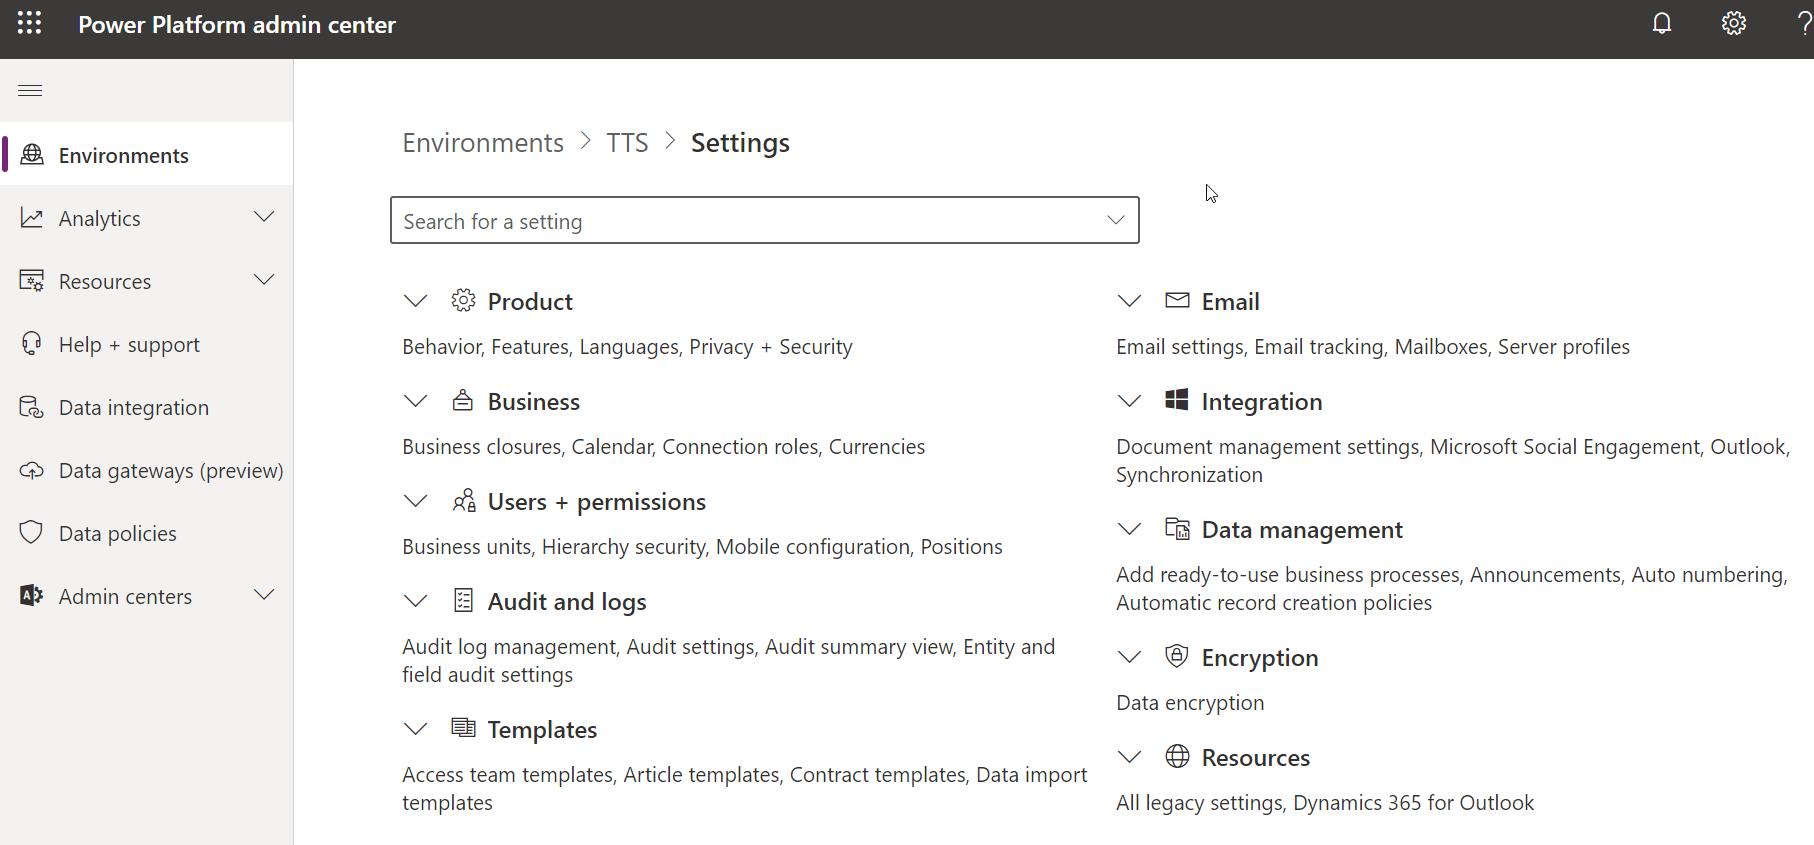
Task: Open the Audit and logs heading
Action: point(567,601)
